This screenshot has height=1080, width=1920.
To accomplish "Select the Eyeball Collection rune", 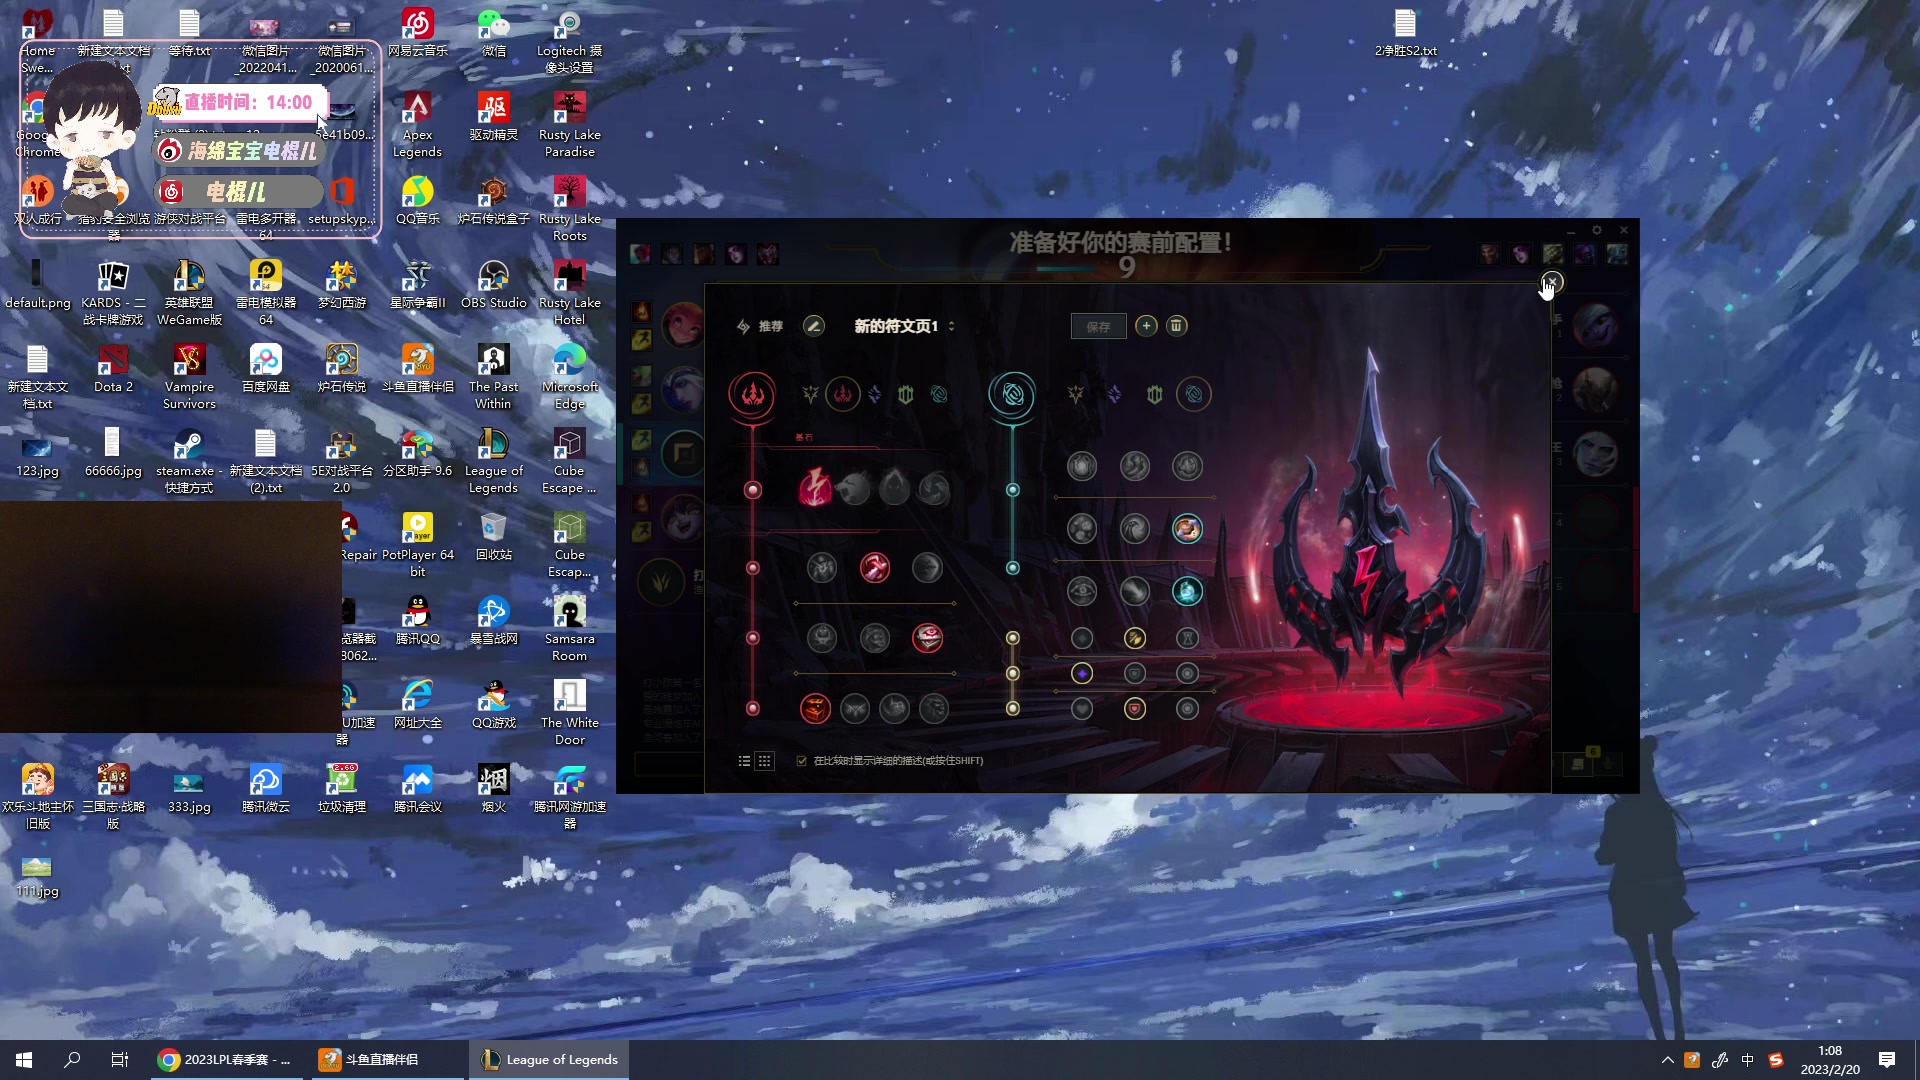I will tap(927, 638).
